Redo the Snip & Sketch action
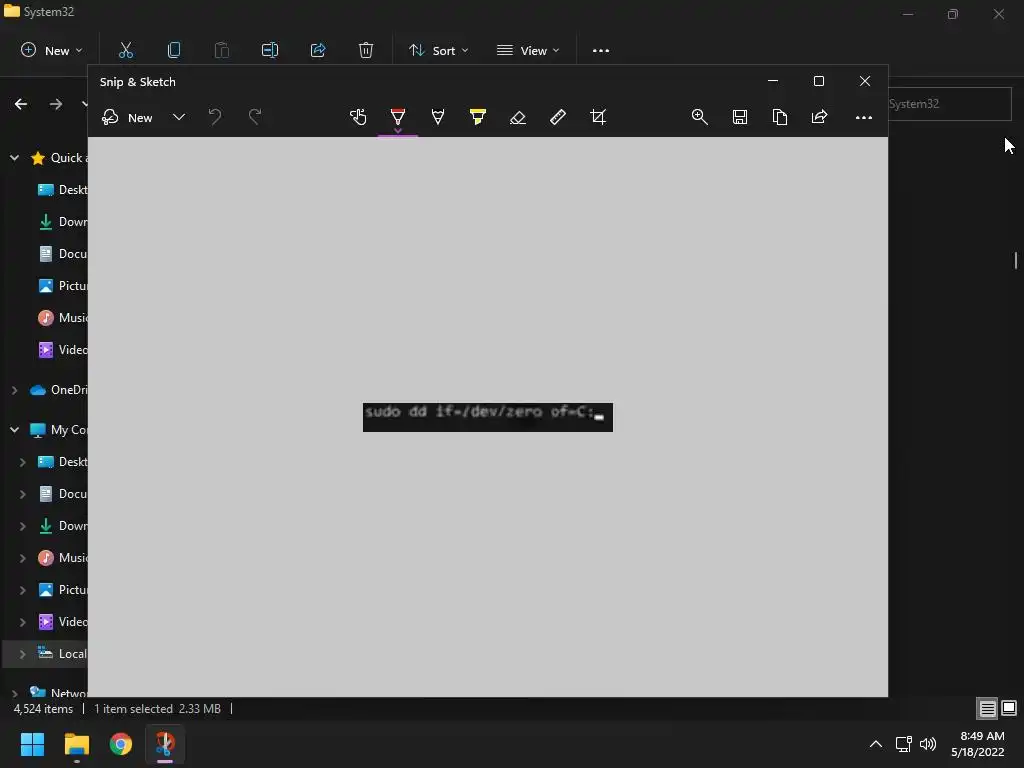Viewport: 1024px width, 768px height. pyautogui.click(x=255, y=117)
